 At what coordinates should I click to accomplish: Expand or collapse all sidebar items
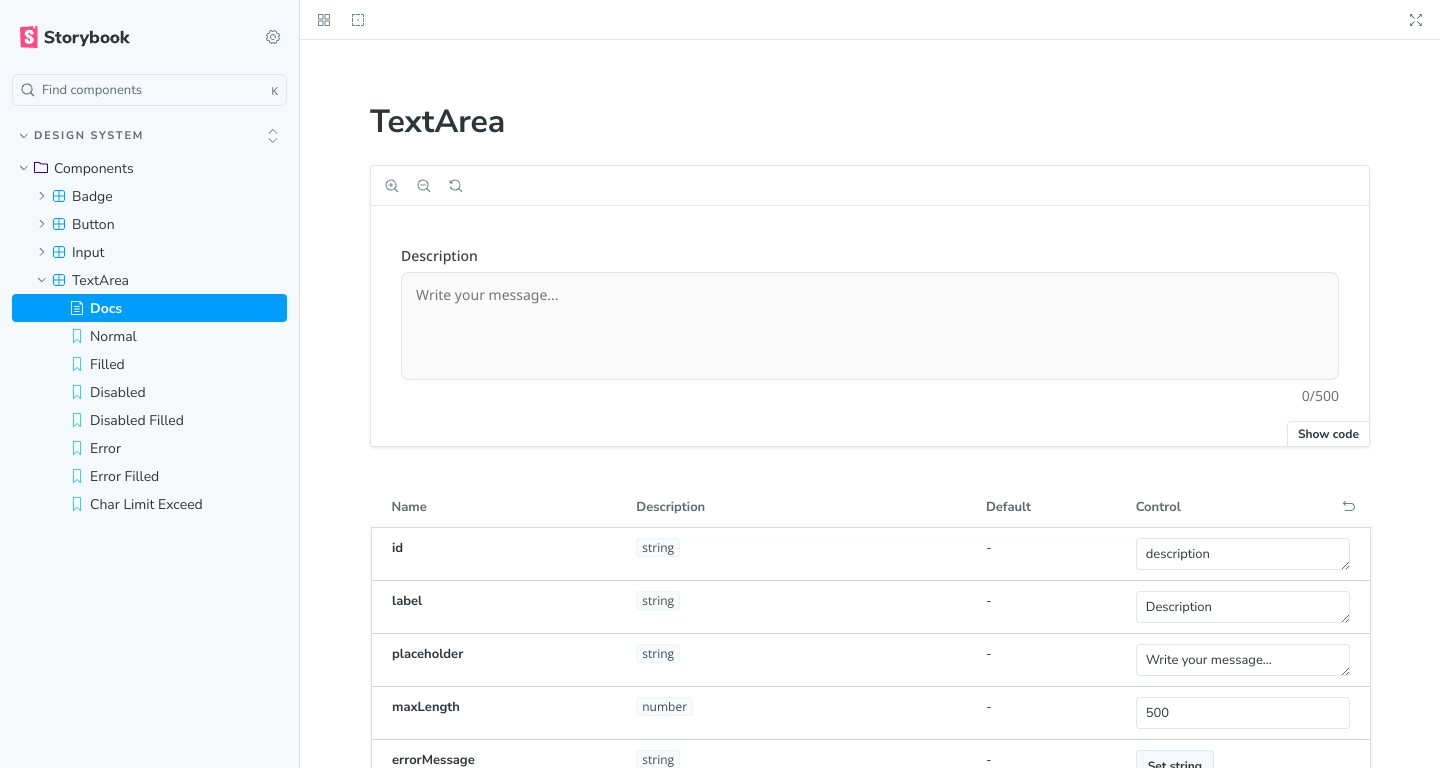[273, 135]
